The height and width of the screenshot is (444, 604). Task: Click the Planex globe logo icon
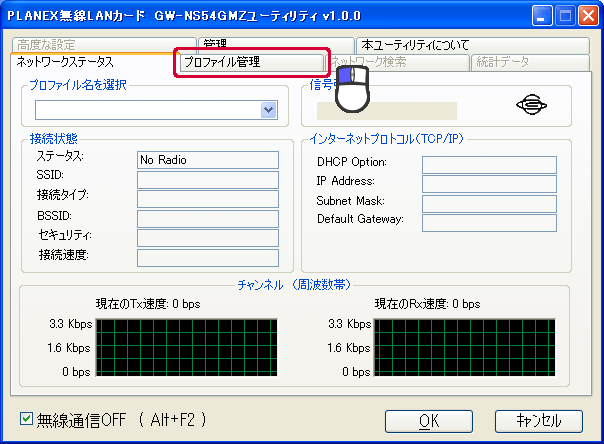531,104
